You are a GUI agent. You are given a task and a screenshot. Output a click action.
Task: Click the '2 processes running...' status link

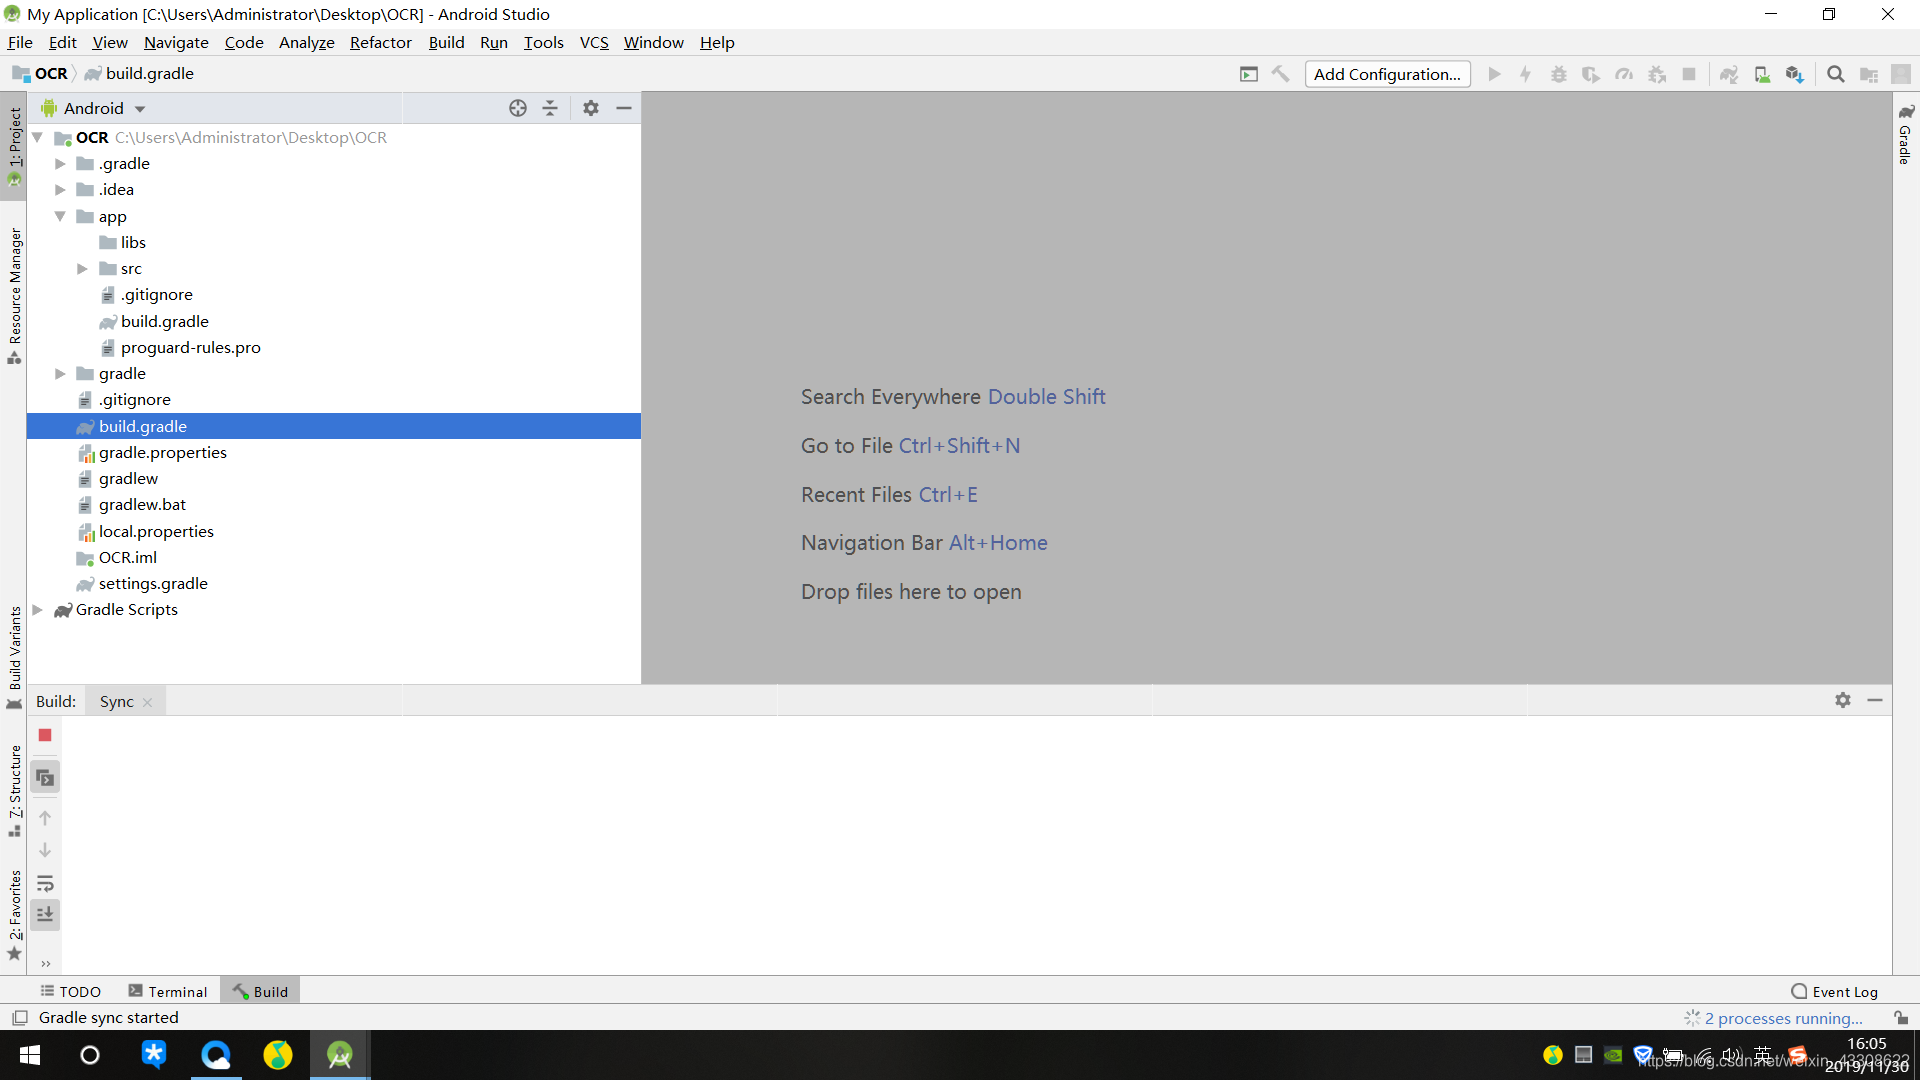[x=1784, y=1018]
